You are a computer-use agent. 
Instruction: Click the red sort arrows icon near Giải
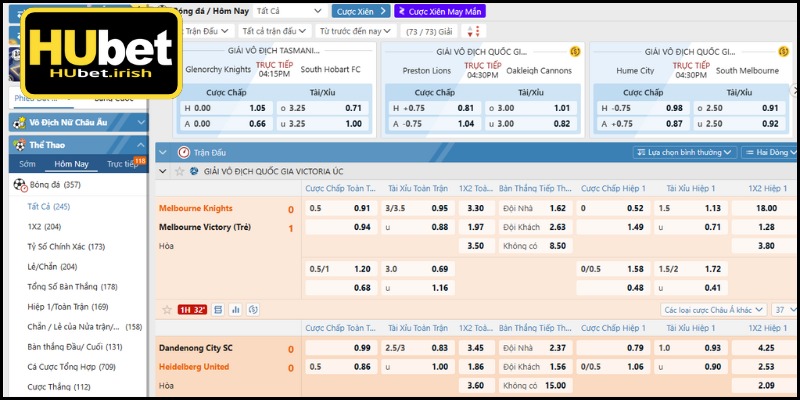473,31
